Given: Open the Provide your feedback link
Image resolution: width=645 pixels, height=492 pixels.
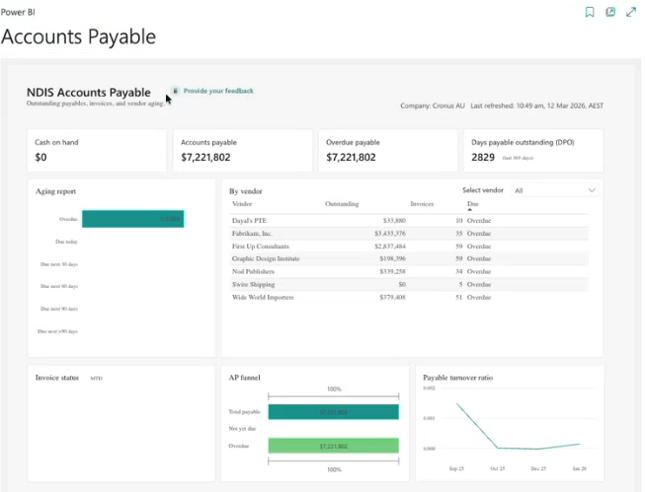Looking at the screenshot, I should (218, 91).
